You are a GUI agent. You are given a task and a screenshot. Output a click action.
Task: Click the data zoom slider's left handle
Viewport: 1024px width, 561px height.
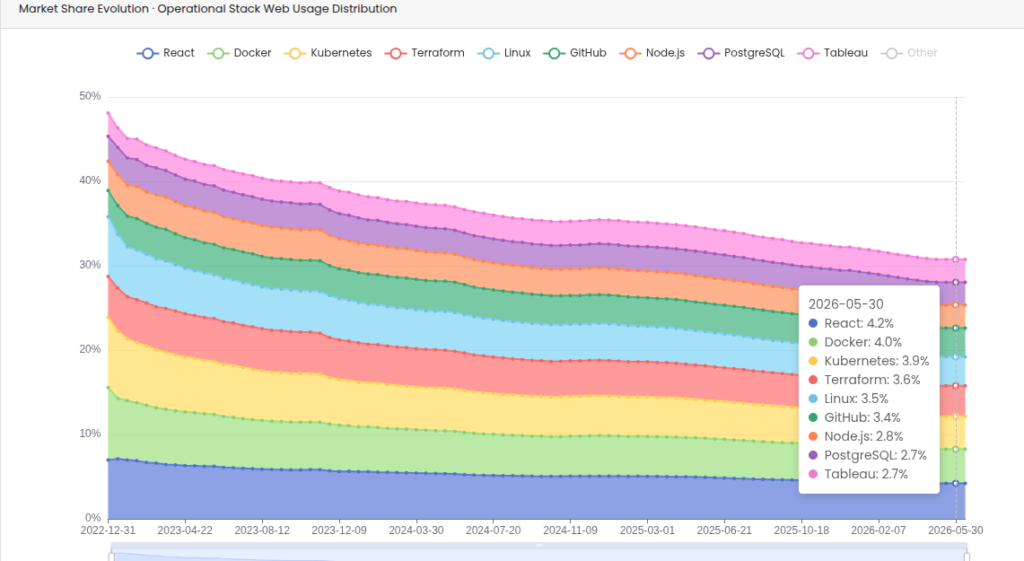coord(111,556)
